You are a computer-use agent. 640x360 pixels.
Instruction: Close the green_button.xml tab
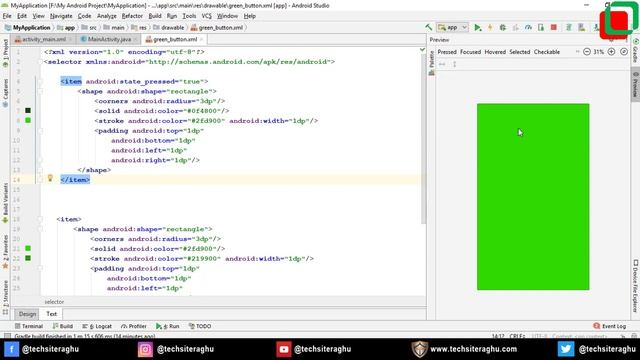[x=201, y=39]
